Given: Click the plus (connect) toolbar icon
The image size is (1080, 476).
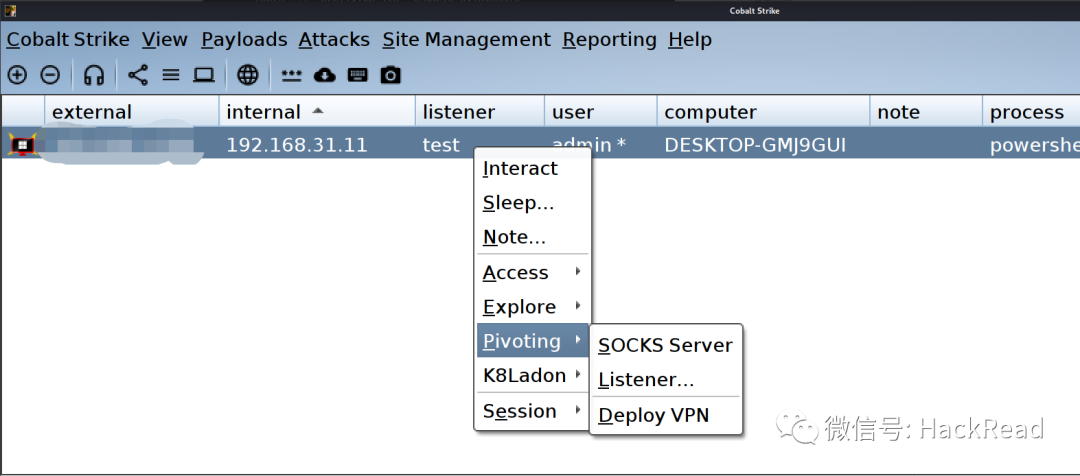Looking at the screenshot, I should point(17,74).
